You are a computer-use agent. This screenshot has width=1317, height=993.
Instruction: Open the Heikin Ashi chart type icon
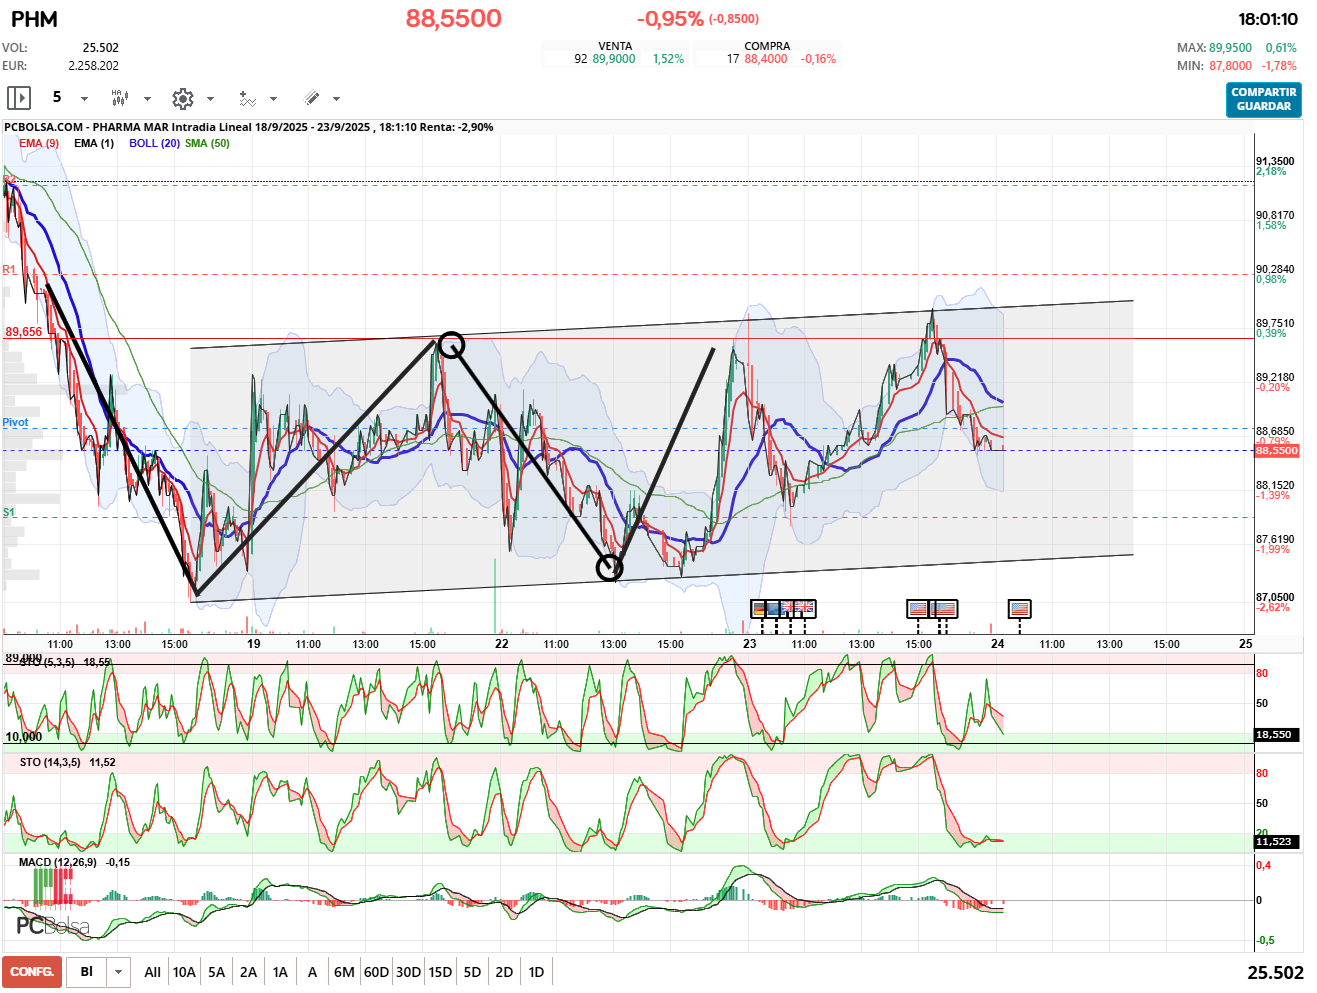[120, 98]
